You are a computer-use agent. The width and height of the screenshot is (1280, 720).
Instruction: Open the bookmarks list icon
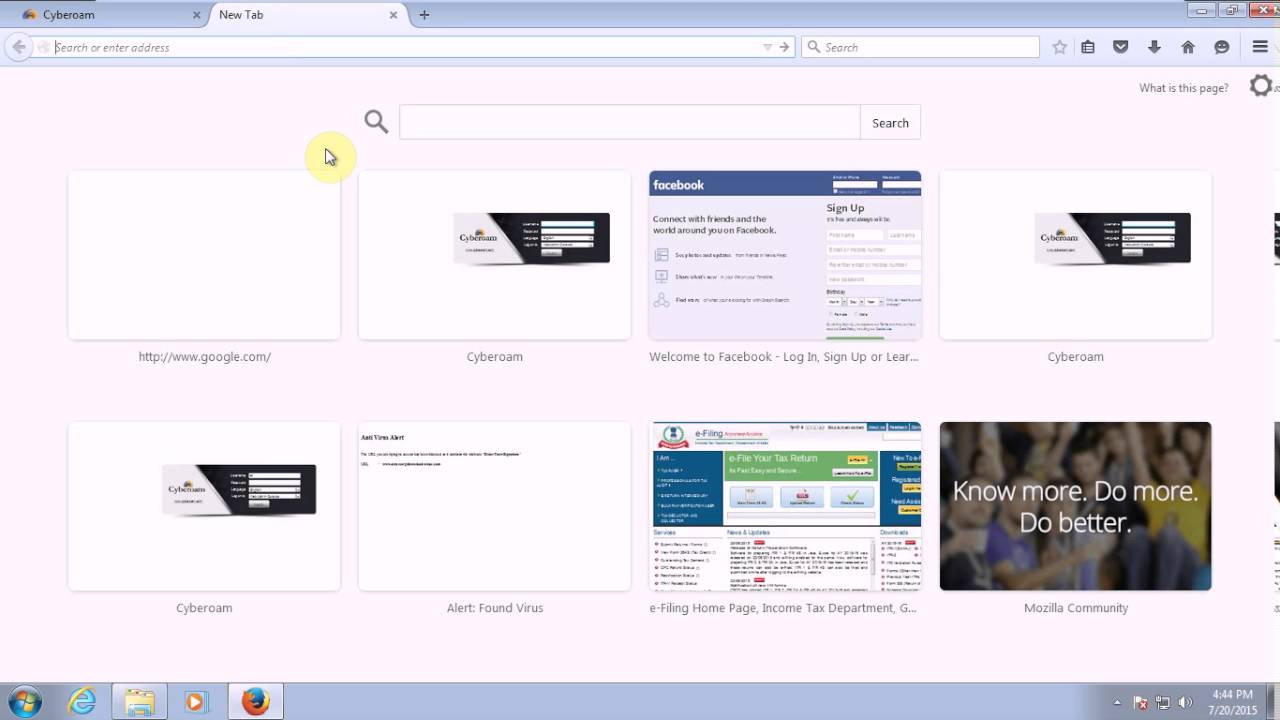[x=1088, y=47]
